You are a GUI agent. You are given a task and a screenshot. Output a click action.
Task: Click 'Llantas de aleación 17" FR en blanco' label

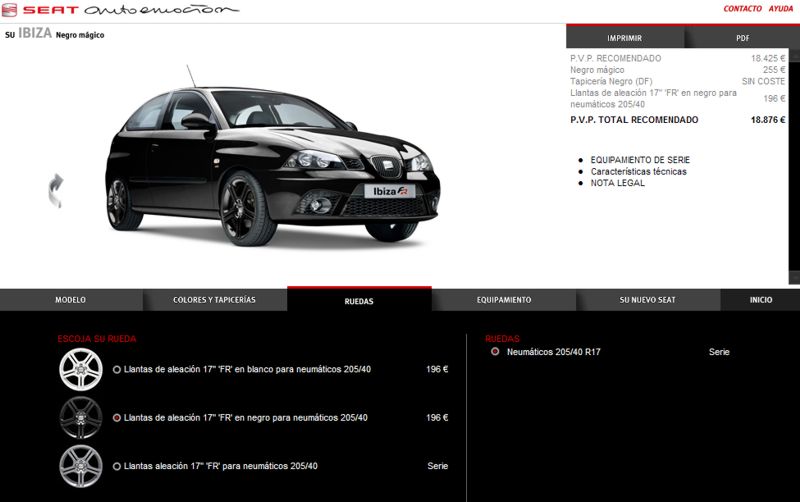pyautogui.click(x=247, y=369)
